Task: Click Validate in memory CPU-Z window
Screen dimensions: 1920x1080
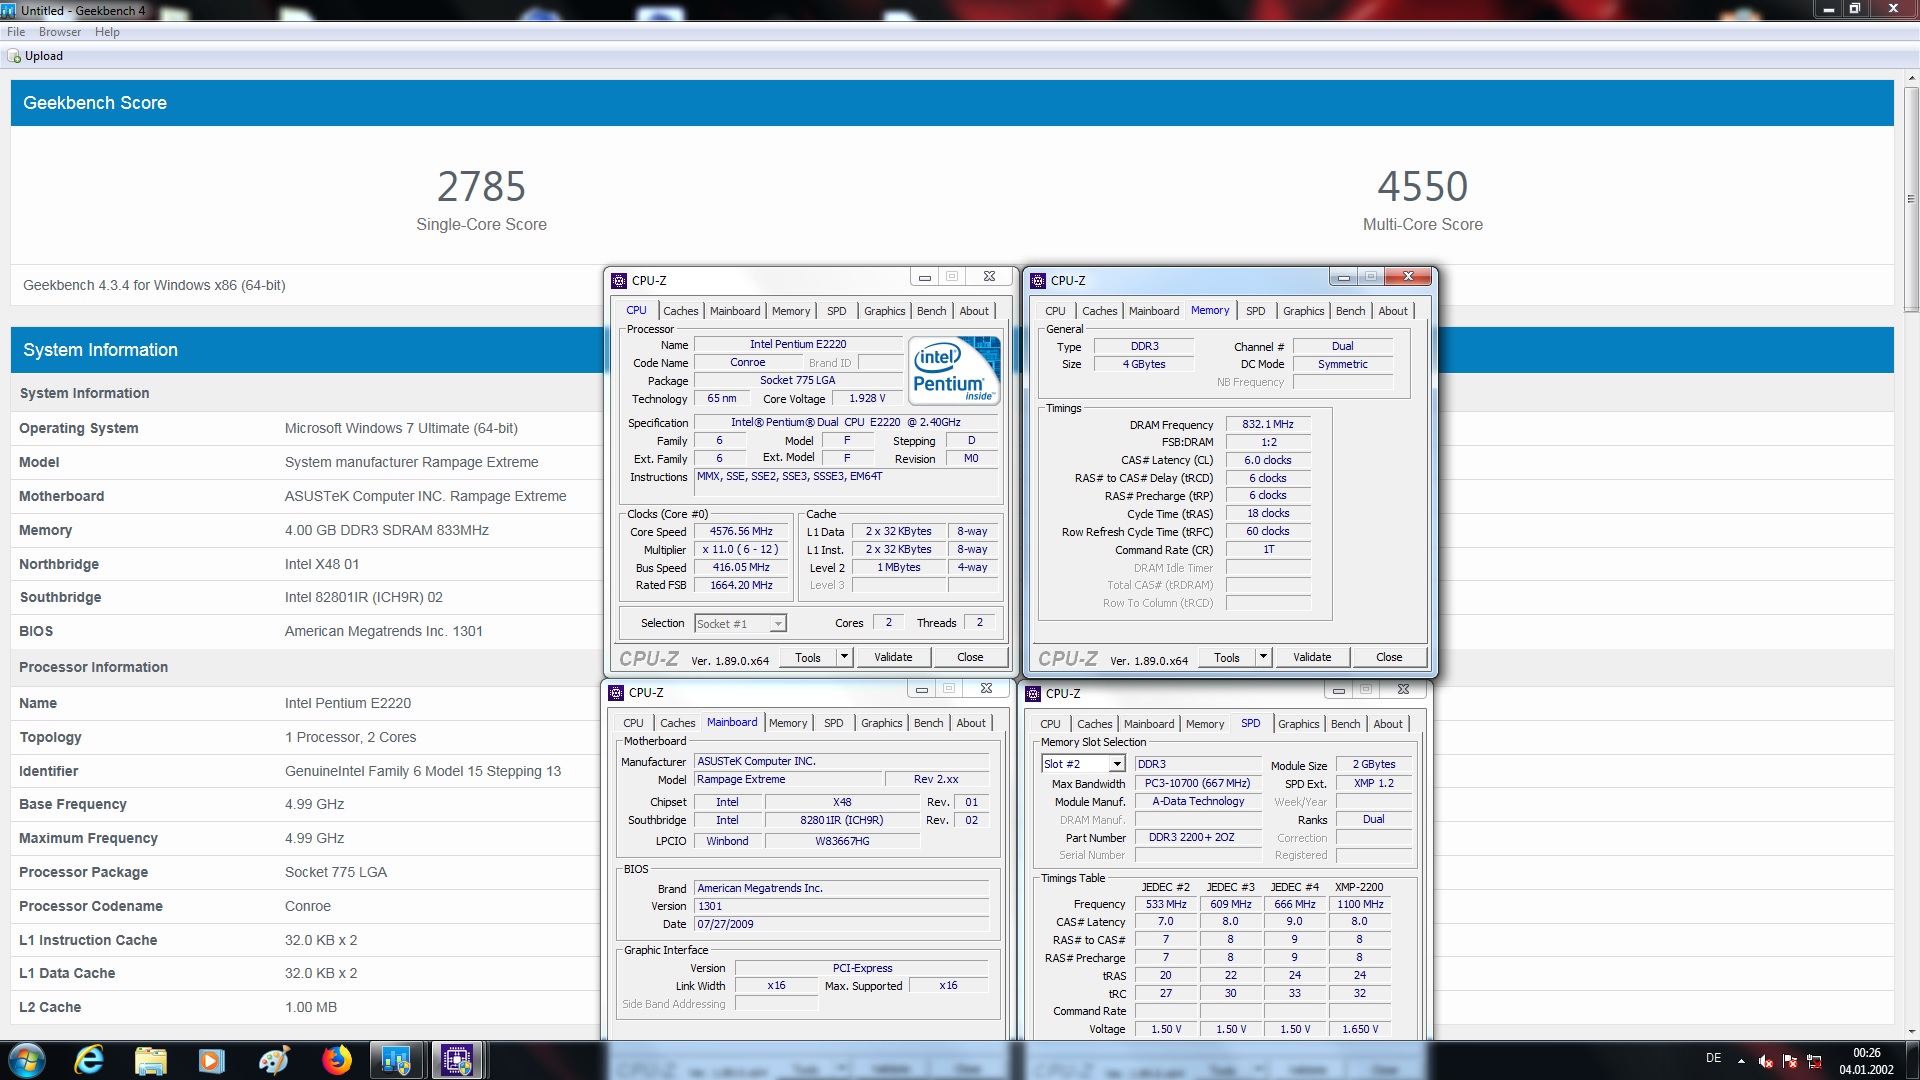Action: pos(1312,657)
